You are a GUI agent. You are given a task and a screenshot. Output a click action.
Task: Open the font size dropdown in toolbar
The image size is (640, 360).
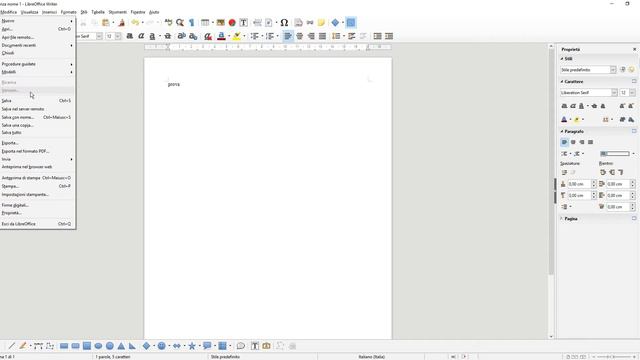coord(118,36)
